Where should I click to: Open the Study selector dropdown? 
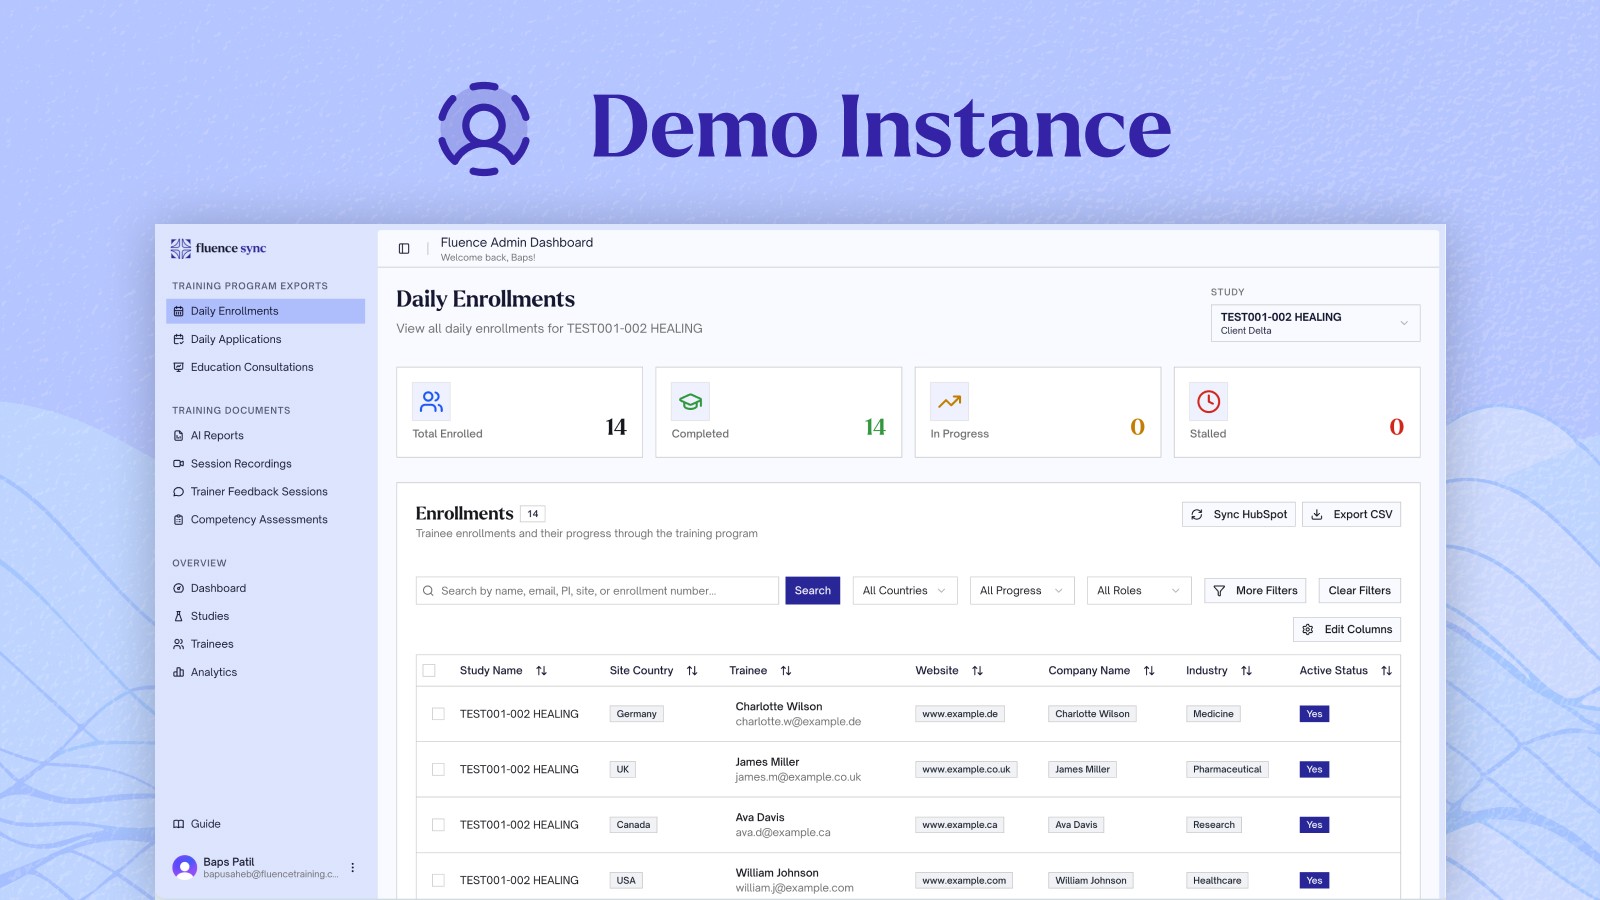[x=1315, y=323]
